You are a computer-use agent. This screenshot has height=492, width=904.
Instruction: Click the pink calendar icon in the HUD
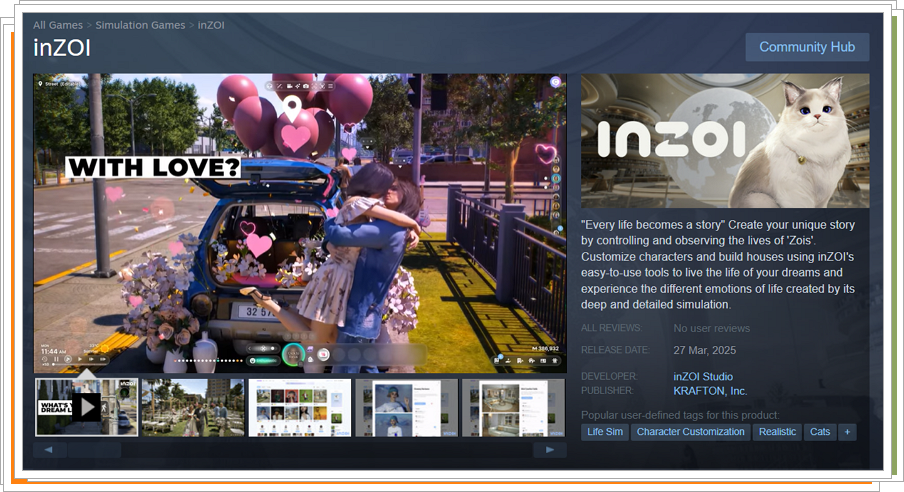click(x=323, y=354)
